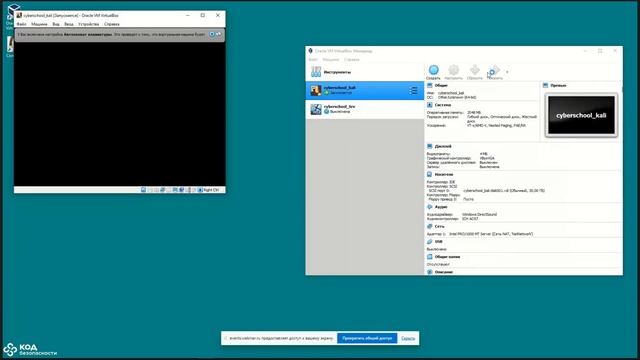Open Машина menu in the VM window

[39, 24]
